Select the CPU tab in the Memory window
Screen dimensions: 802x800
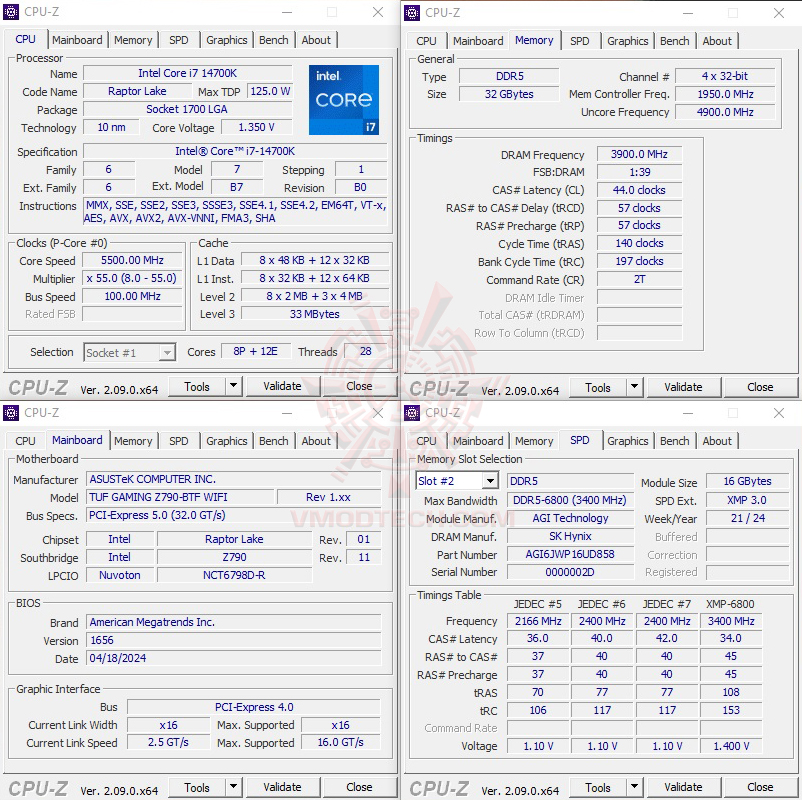(426, 41)
